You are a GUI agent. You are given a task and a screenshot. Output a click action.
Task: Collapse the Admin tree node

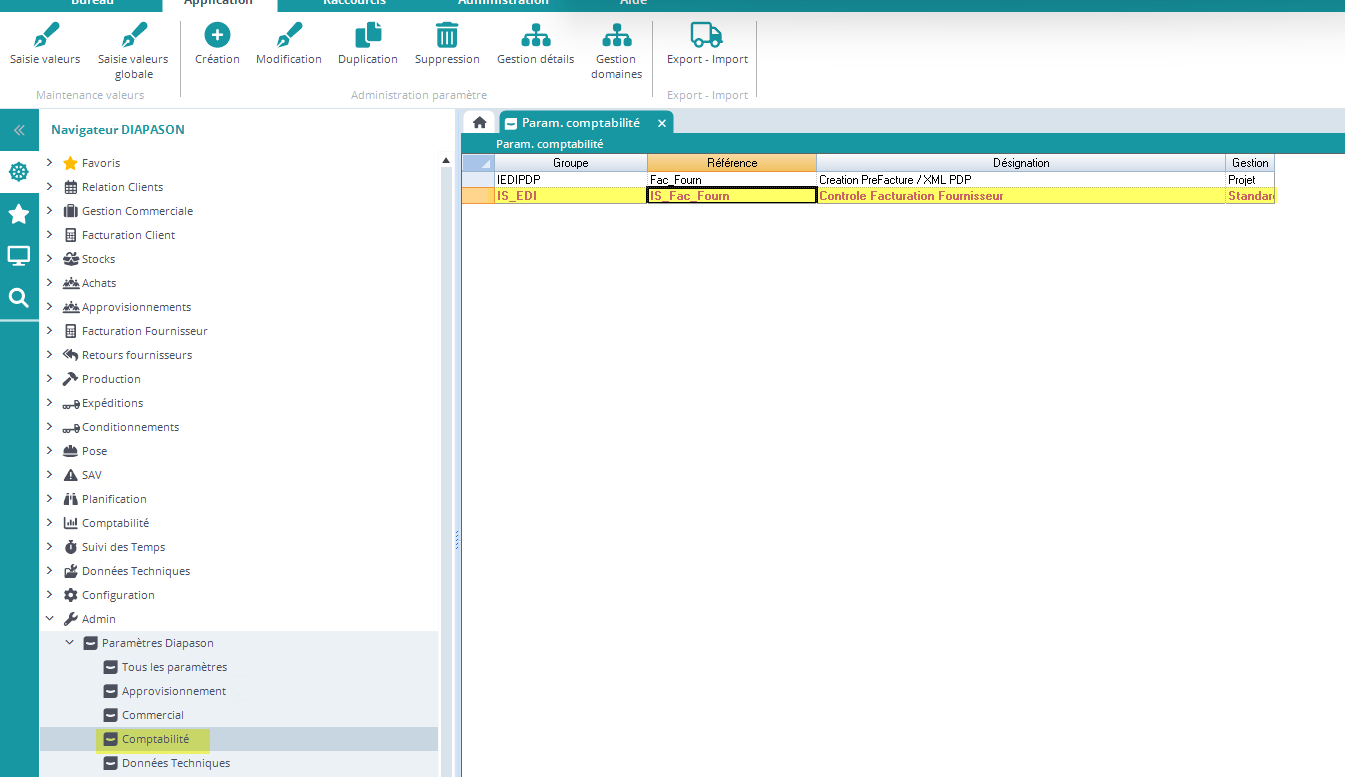[50, 619]
